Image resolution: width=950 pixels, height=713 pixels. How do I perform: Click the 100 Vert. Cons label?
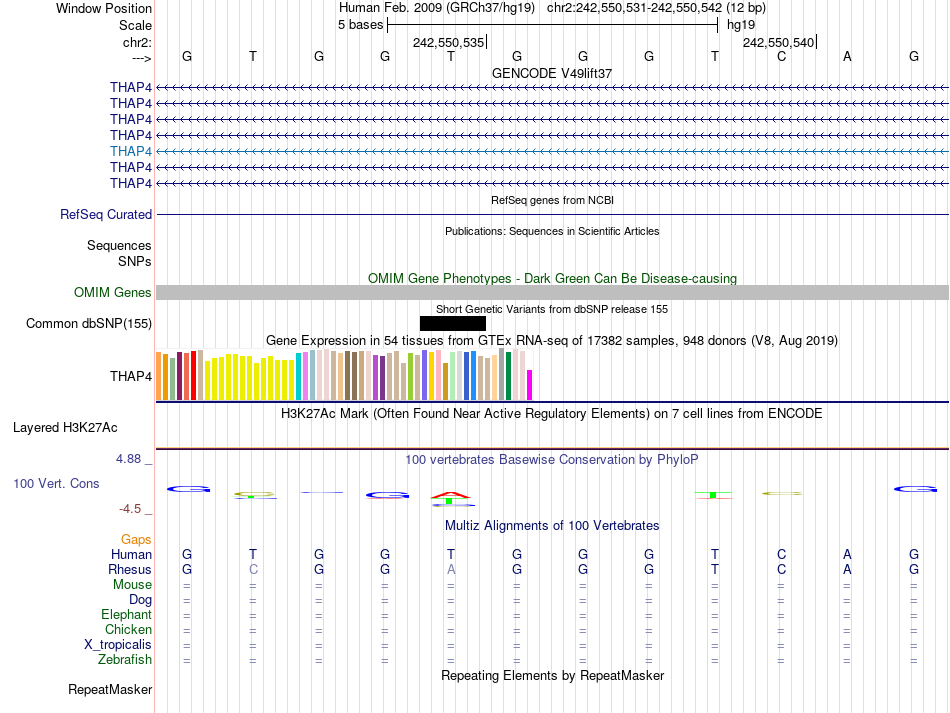[56, 483]
